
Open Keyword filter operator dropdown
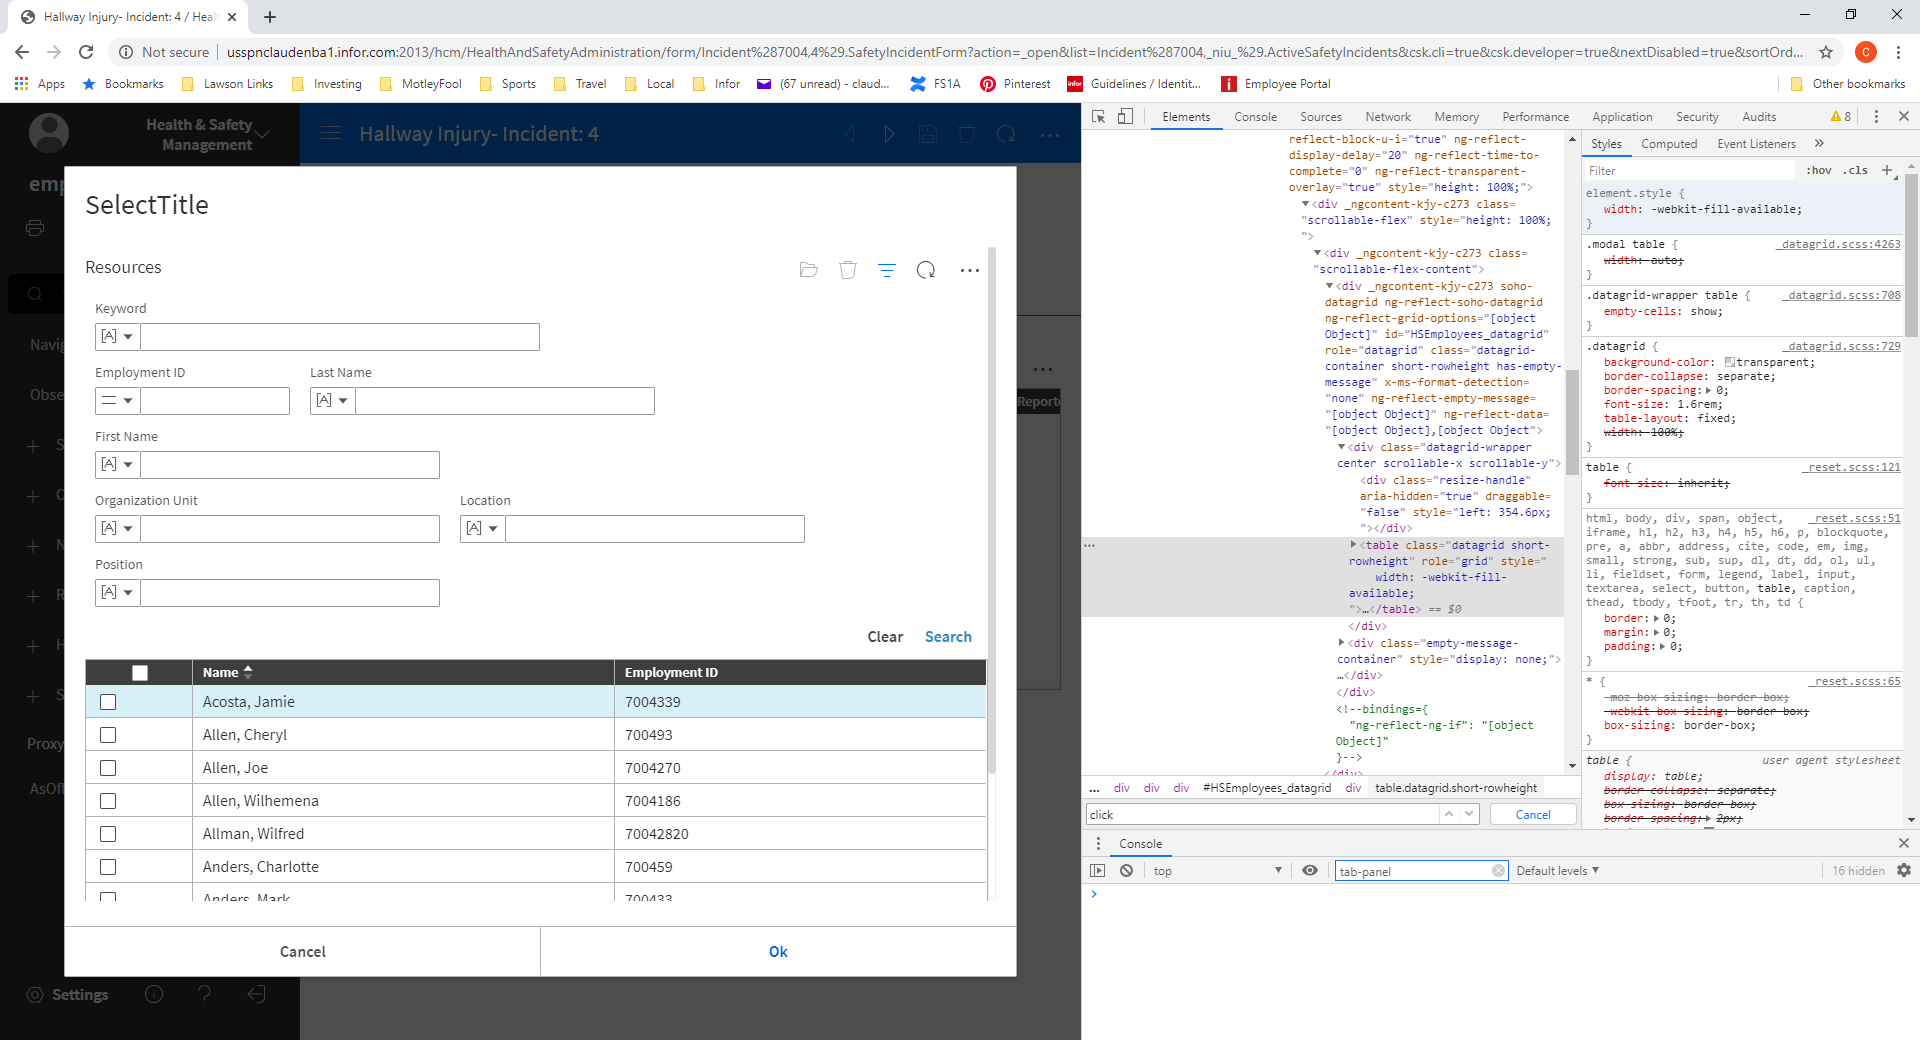117,337
